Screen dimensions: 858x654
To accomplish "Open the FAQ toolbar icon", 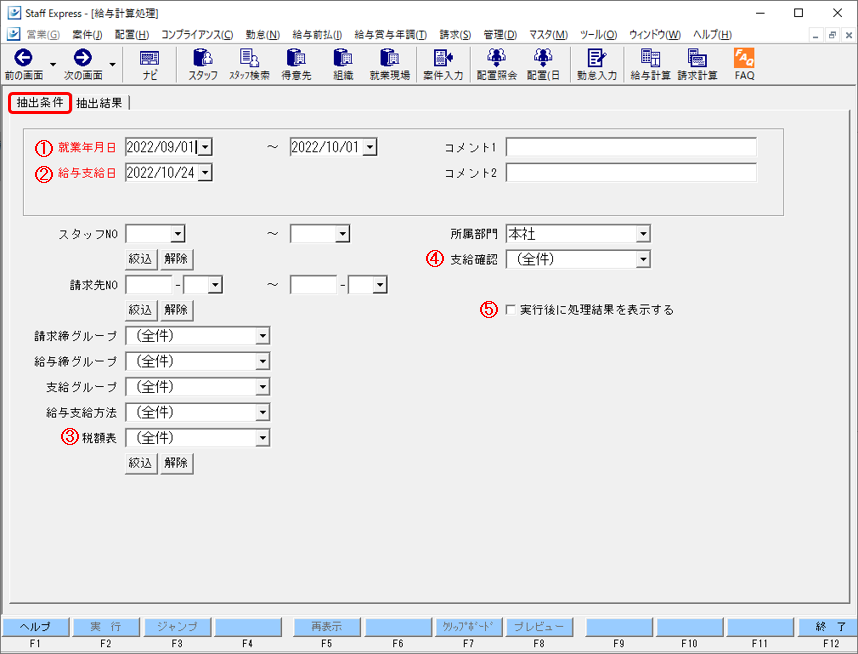I will pos(744,57).
